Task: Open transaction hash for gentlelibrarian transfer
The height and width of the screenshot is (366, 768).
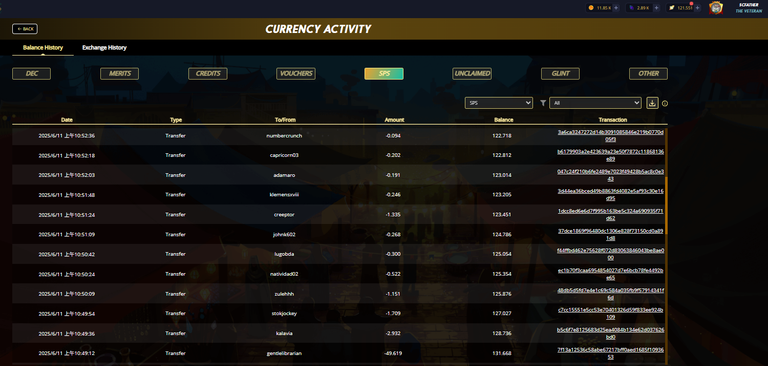Action: click(x=610, y=353)
